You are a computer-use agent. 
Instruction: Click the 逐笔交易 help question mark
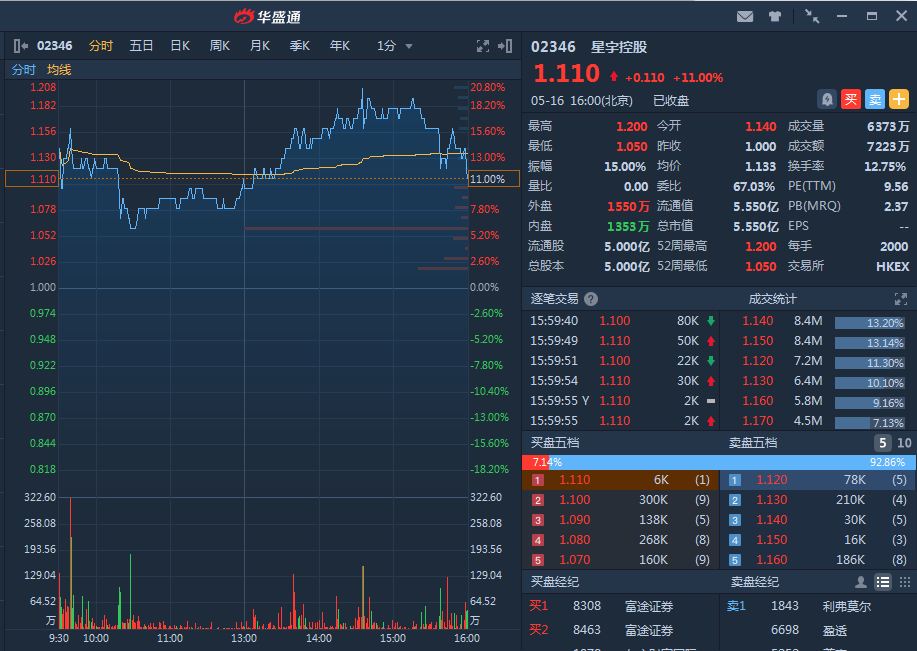click(x=591, y=299)
